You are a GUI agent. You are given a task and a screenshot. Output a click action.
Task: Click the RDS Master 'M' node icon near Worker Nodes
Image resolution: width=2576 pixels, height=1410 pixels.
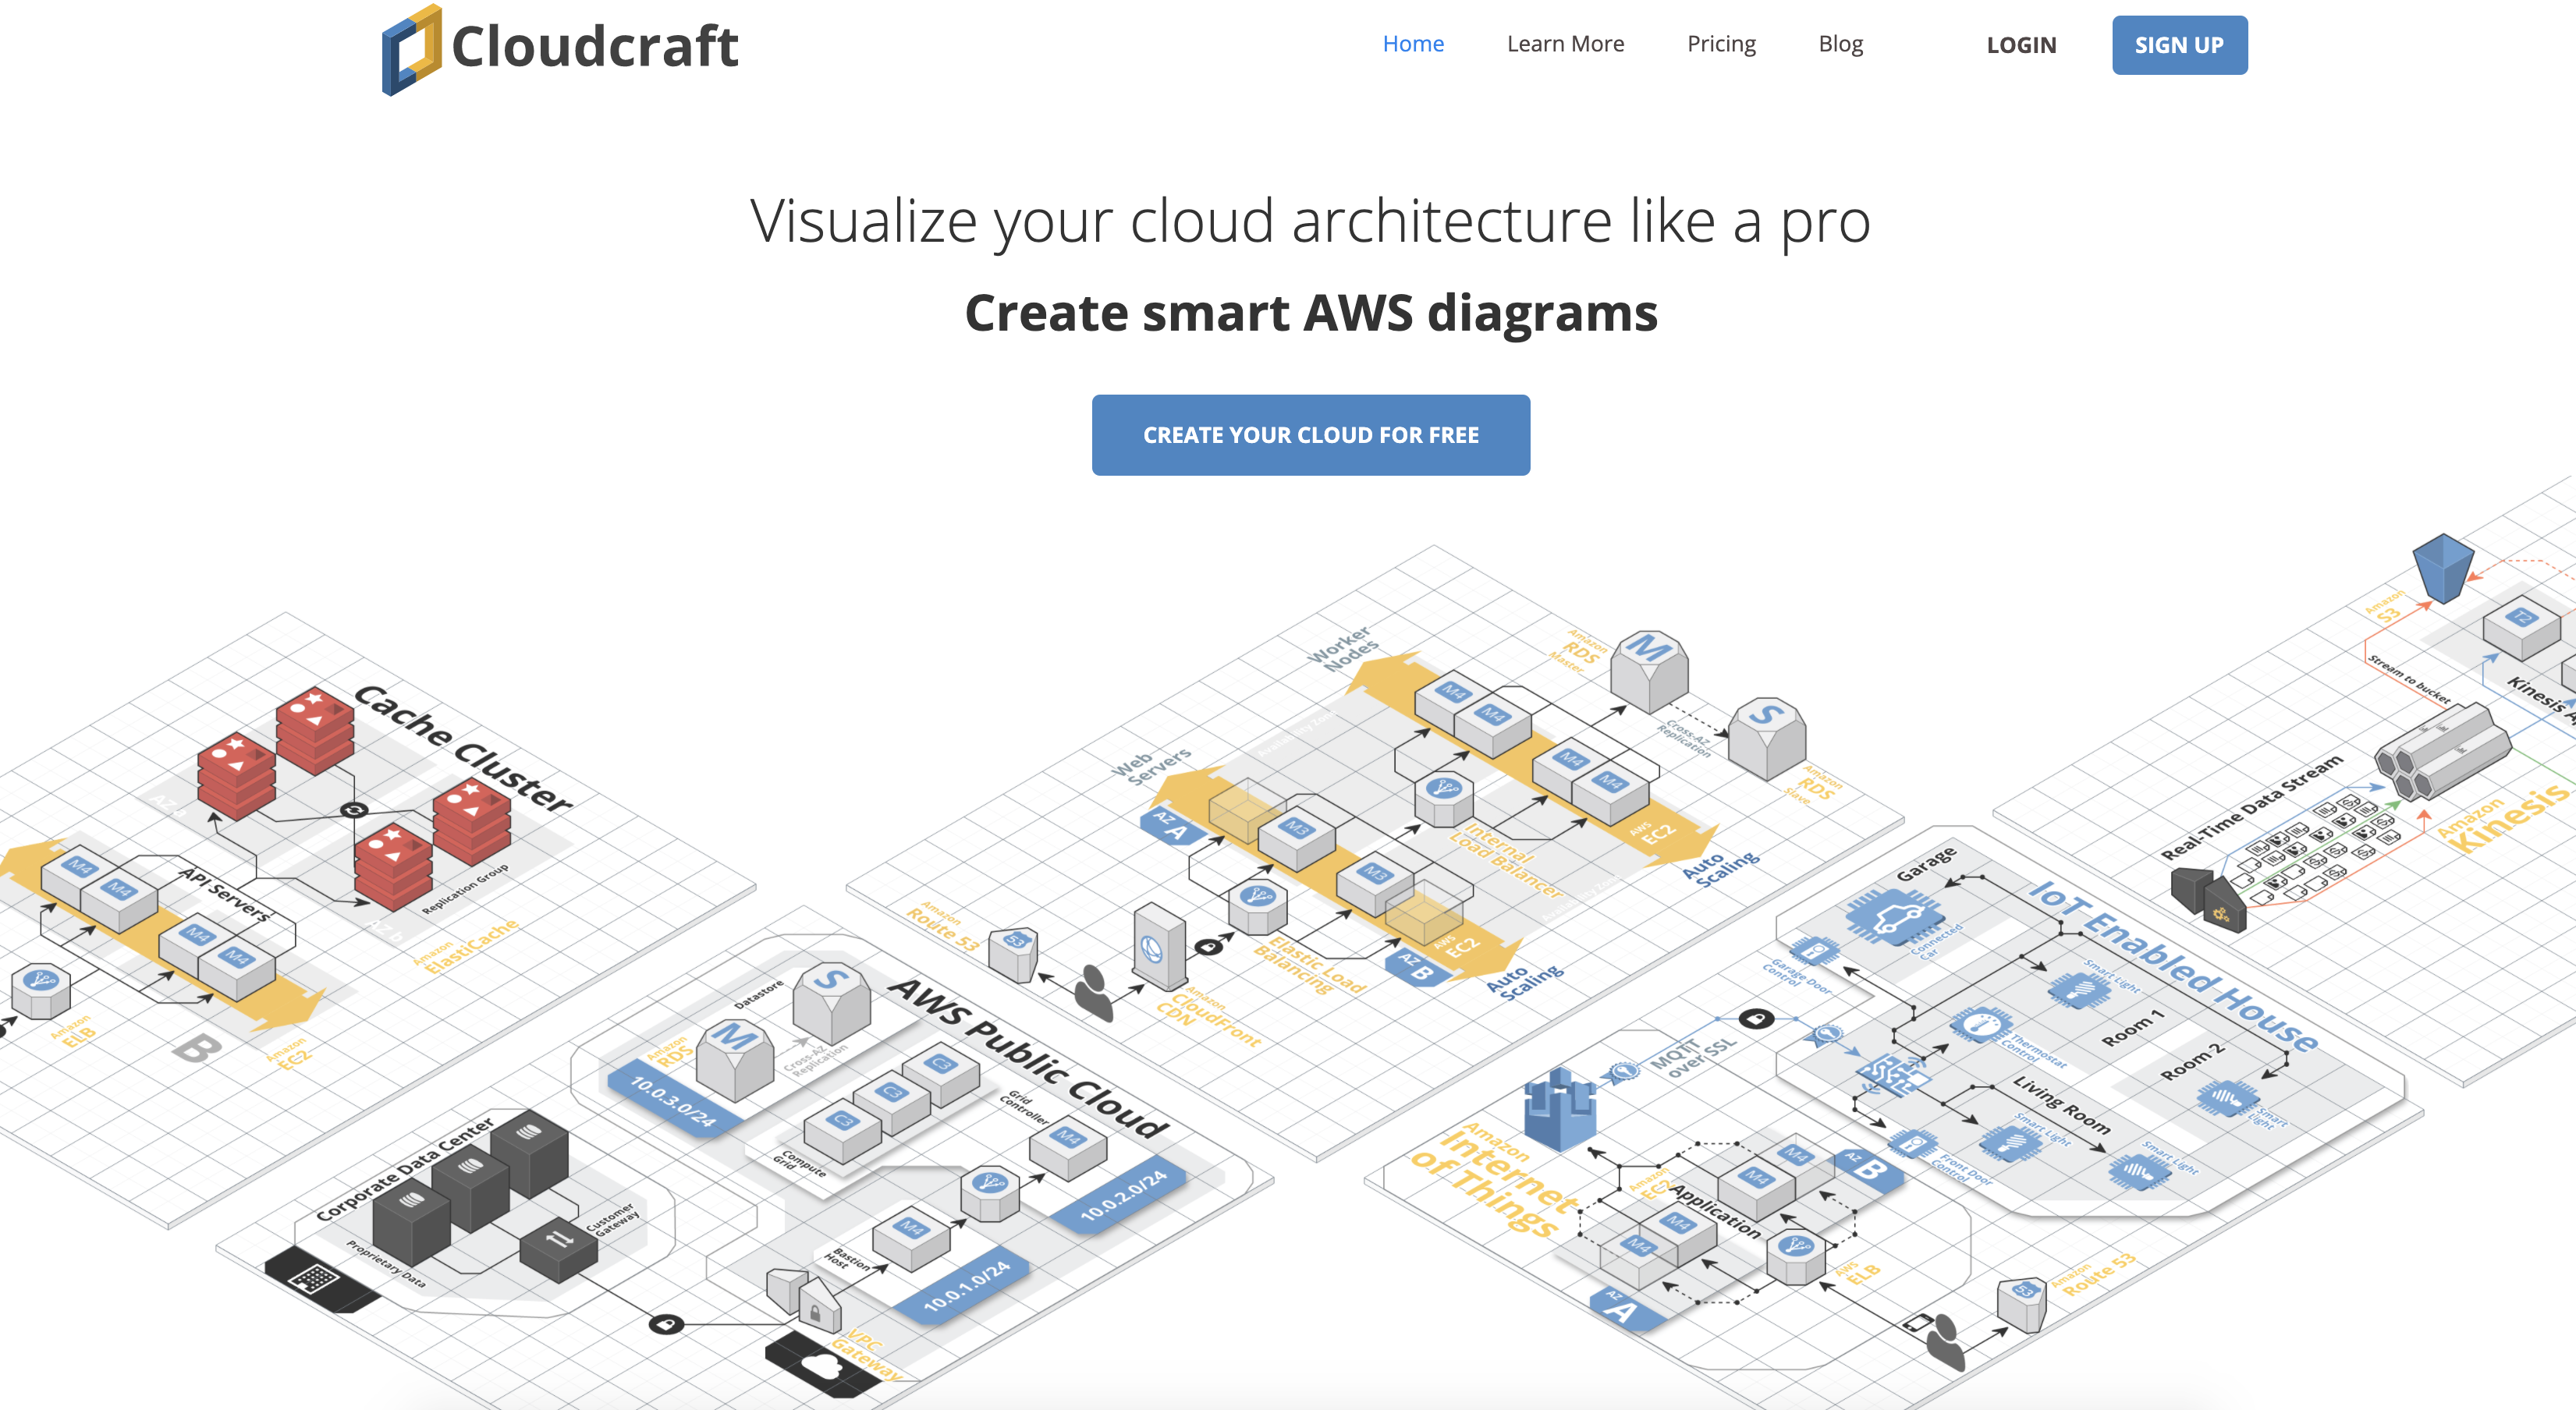pyautogui.click(x=1648, y=670)
